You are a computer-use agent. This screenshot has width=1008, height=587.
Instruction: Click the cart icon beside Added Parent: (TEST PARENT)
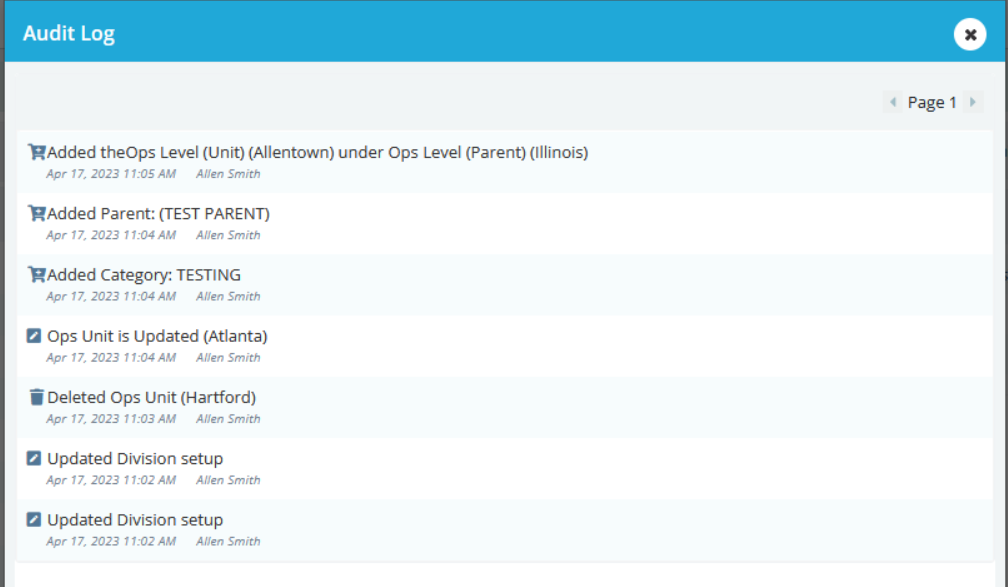coord(37,213)
